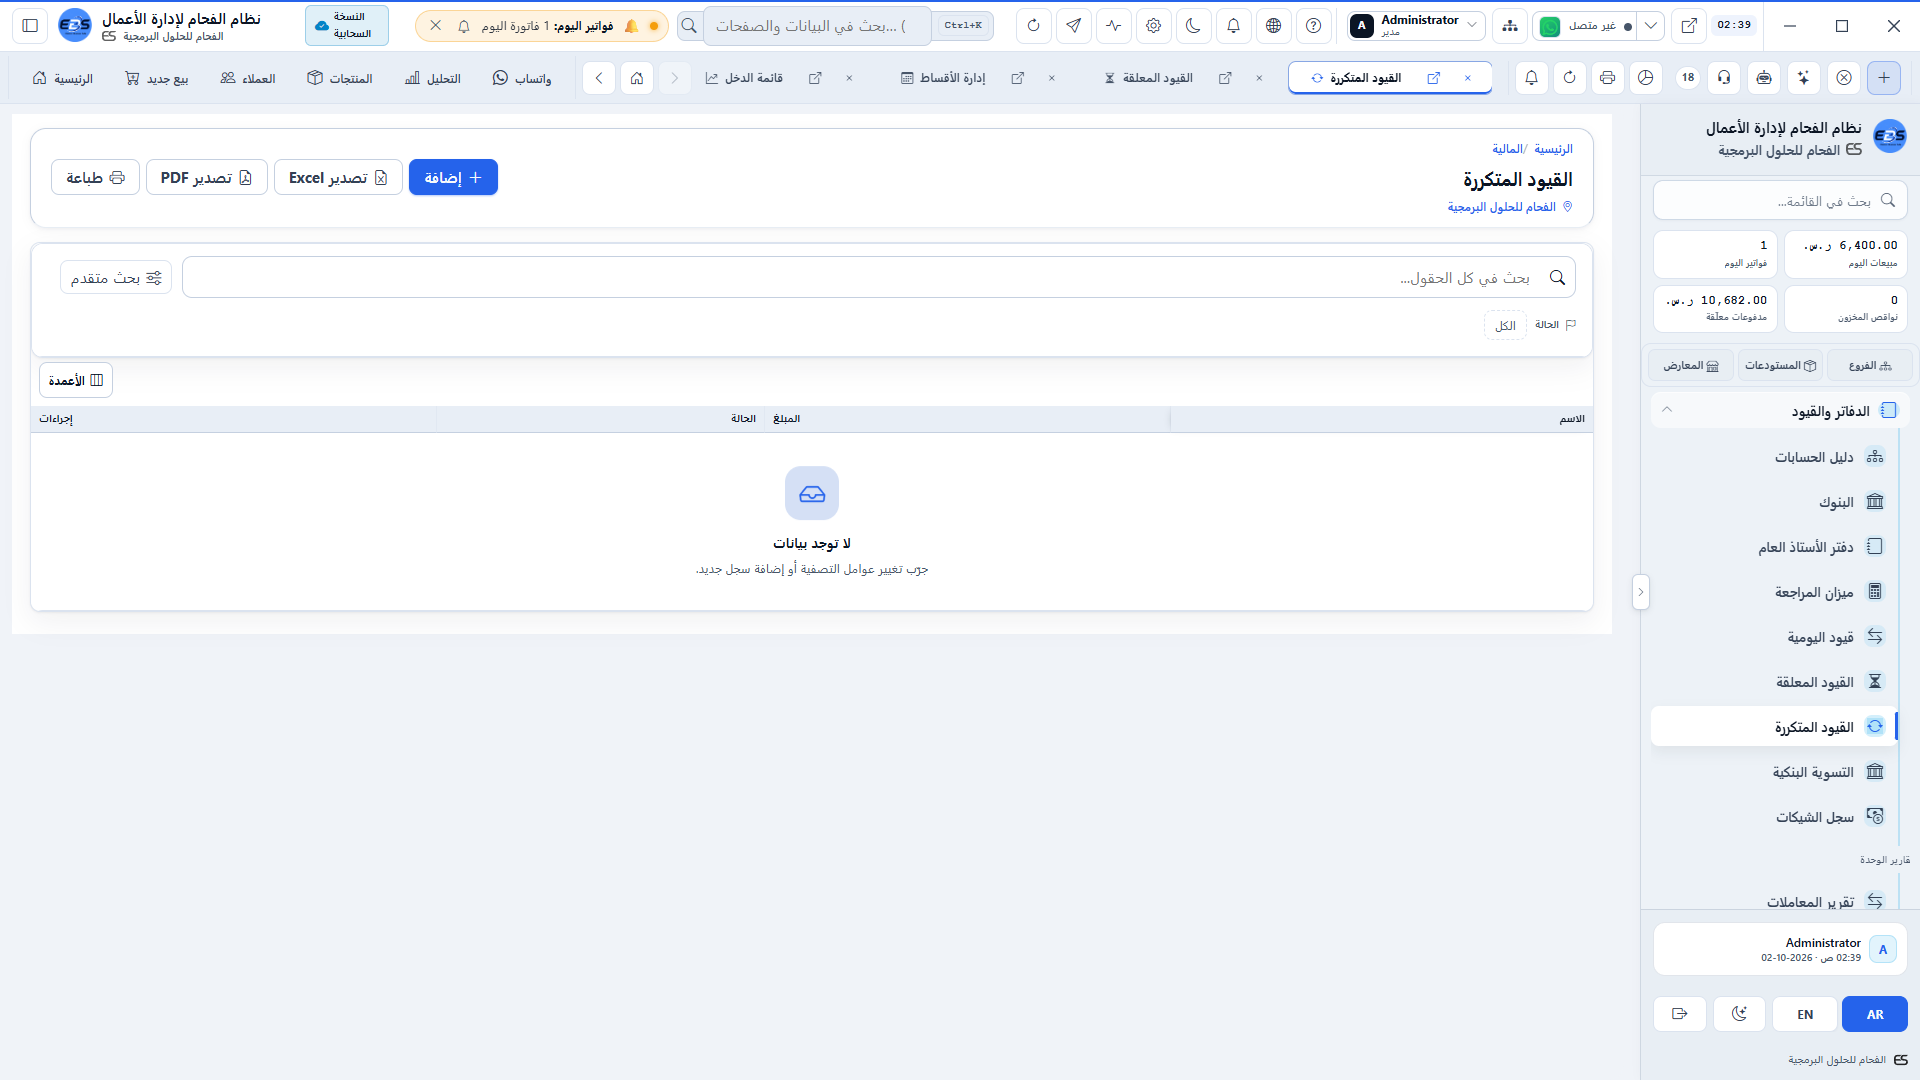Open the activity pulse icon
Screen dimensions: 1920x1080
pos(1113,26)
